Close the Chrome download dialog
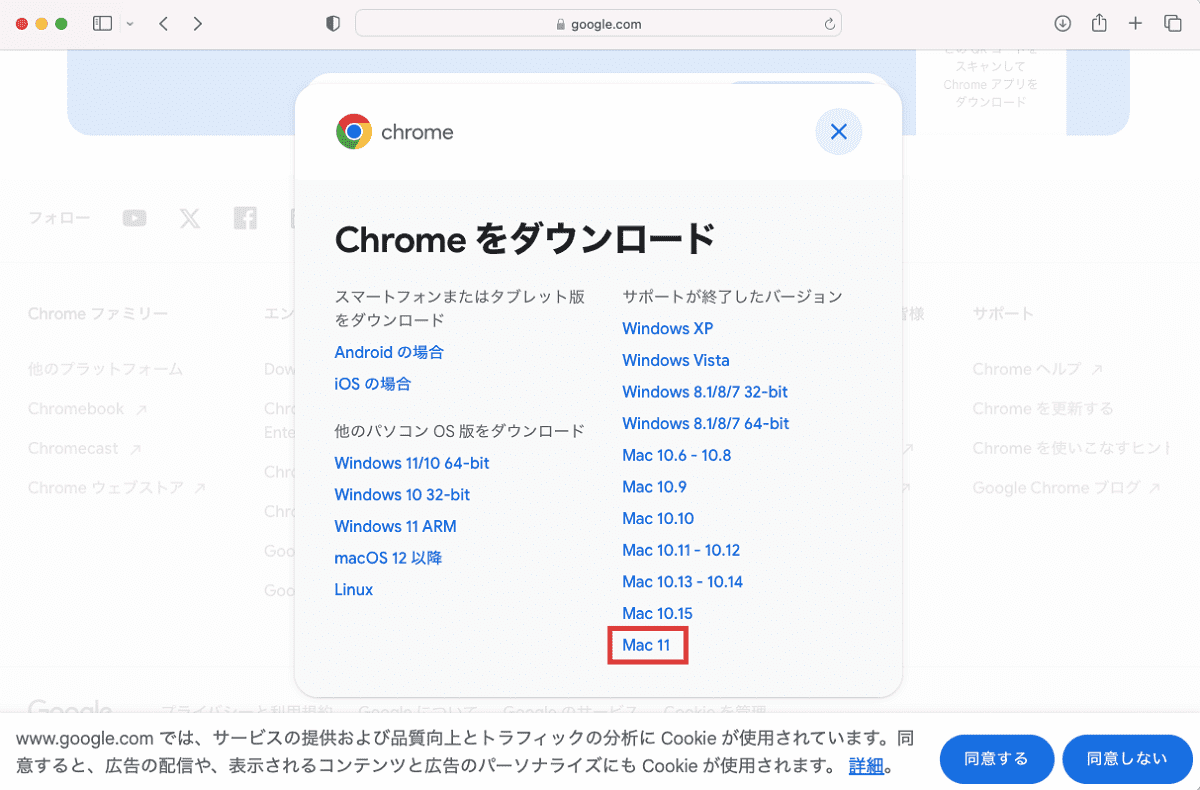This screenshot has width=1200, height=790. pyautogui.click(x=839, y=131)
